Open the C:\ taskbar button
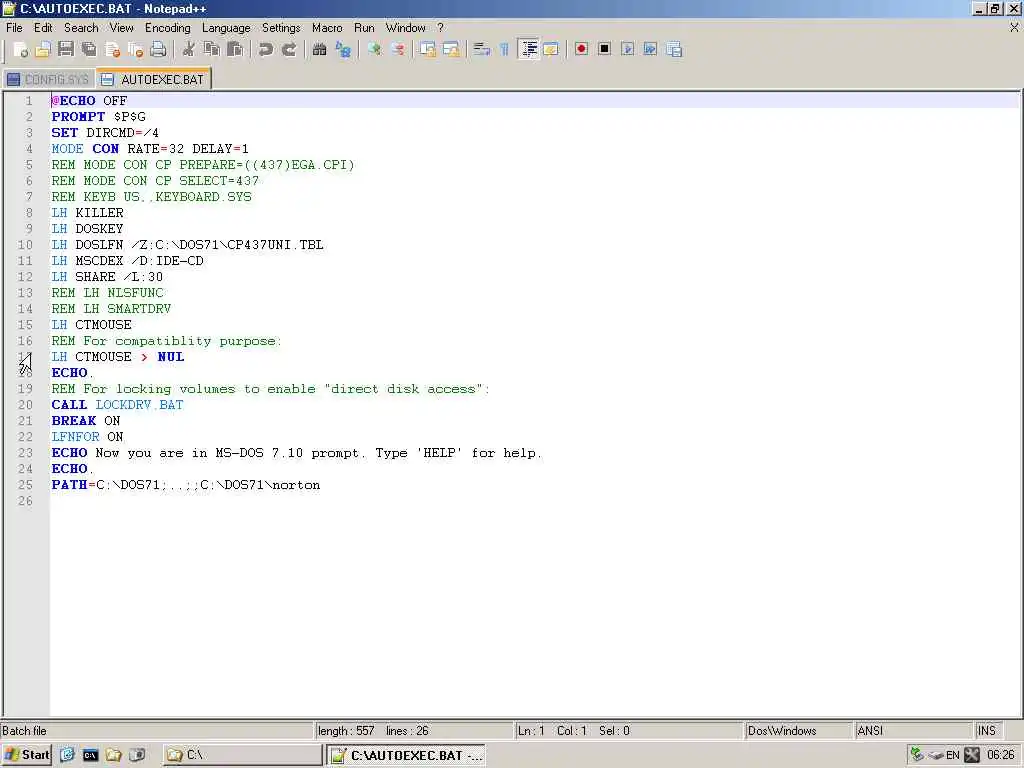The image size is (1024, 768). click(x=242, y=755)
